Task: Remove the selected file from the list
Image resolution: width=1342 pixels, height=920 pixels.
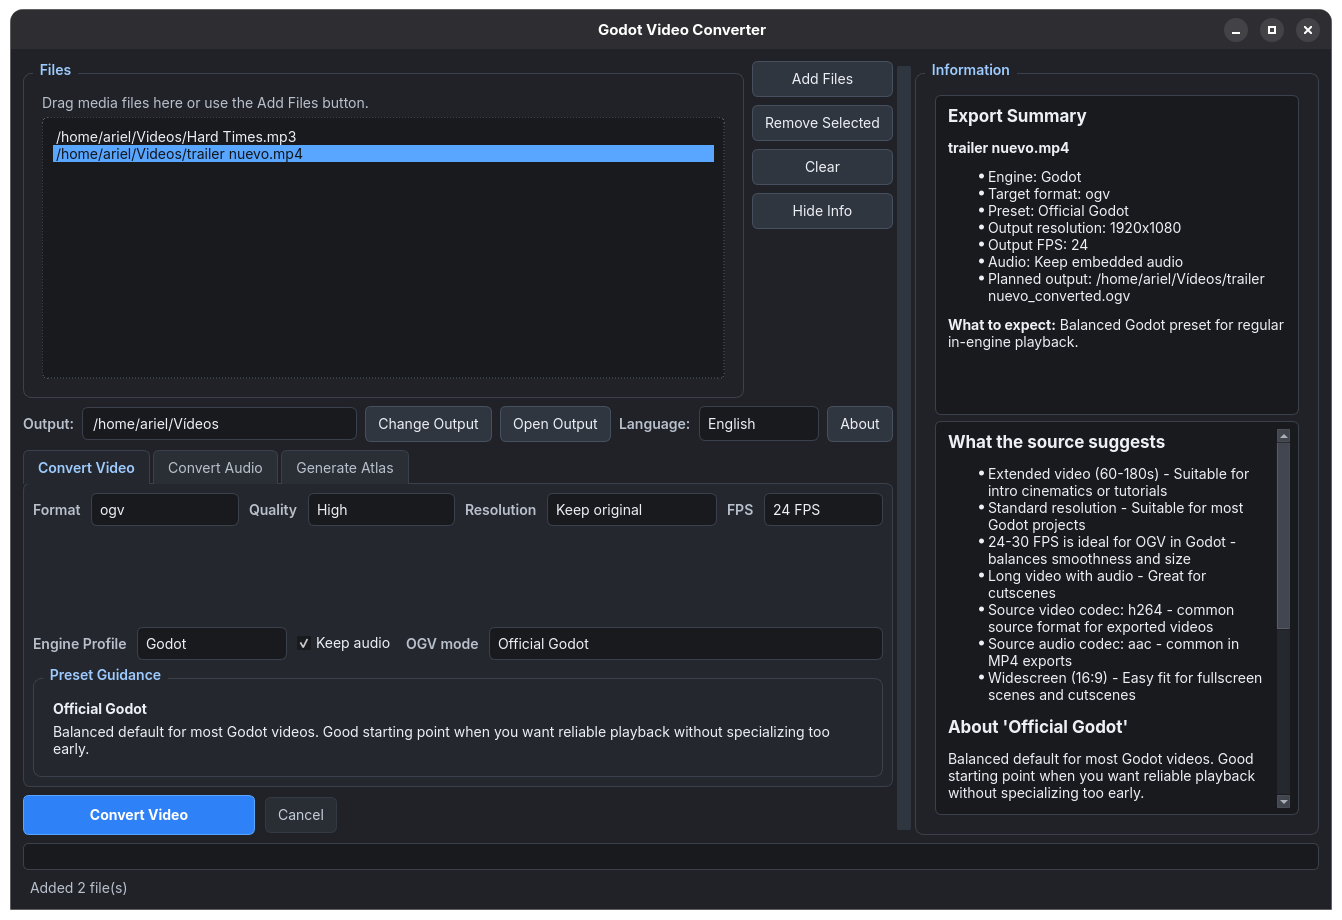Action: [822, 123]
